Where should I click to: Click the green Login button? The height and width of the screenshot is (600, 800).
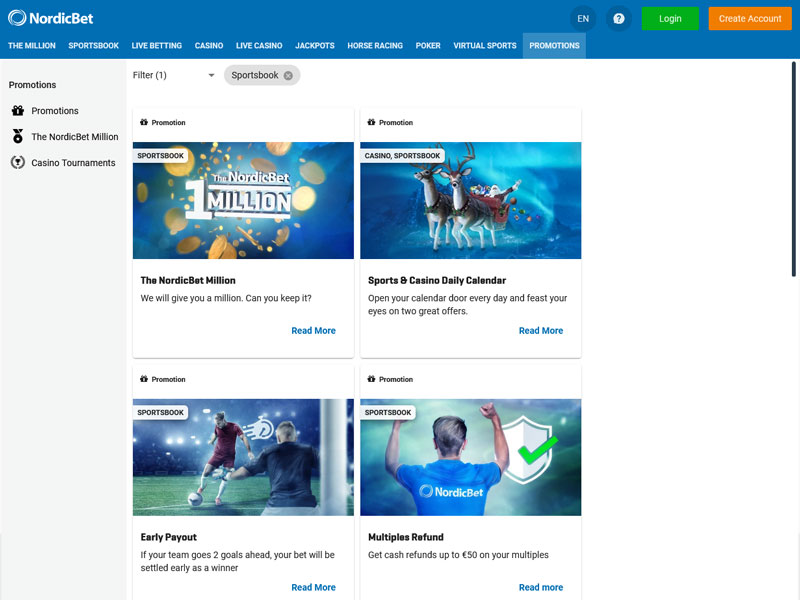pos(670,19)
